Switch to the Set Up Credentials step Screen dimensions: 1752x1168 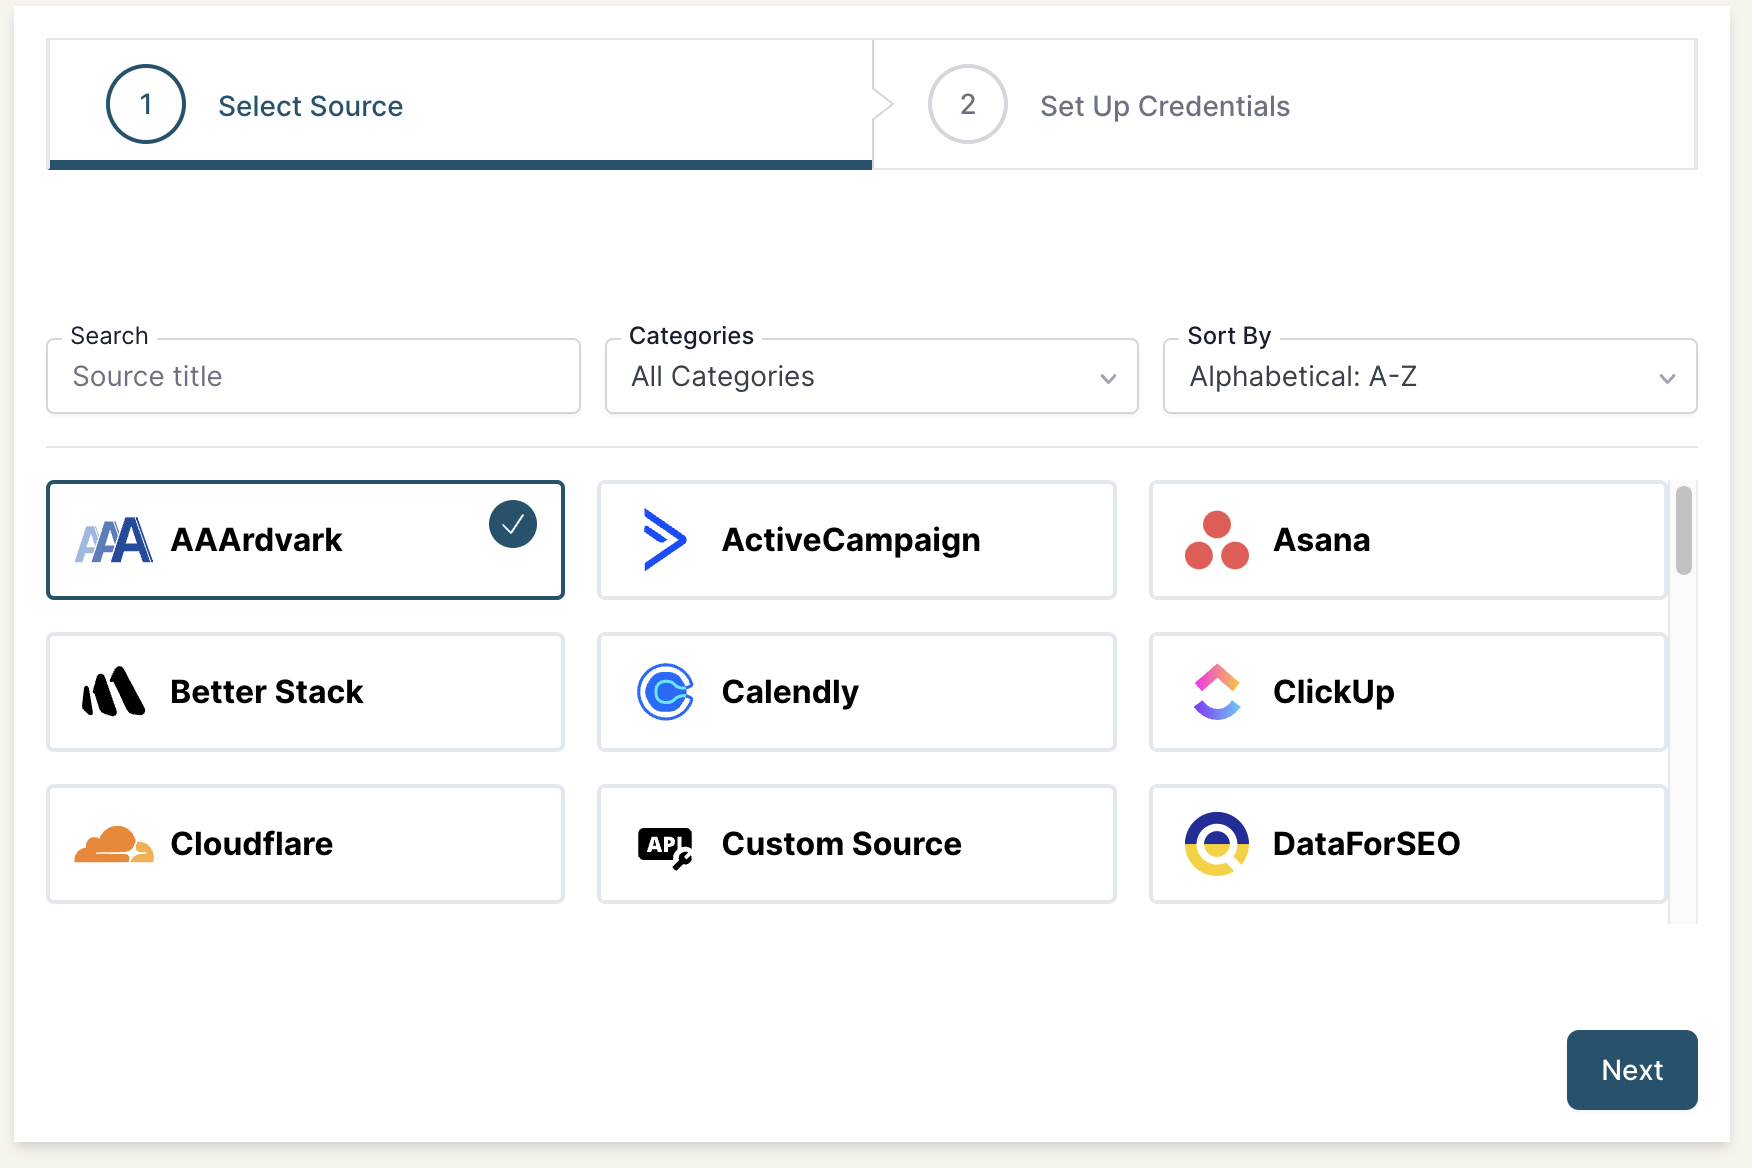(1163, 105)
